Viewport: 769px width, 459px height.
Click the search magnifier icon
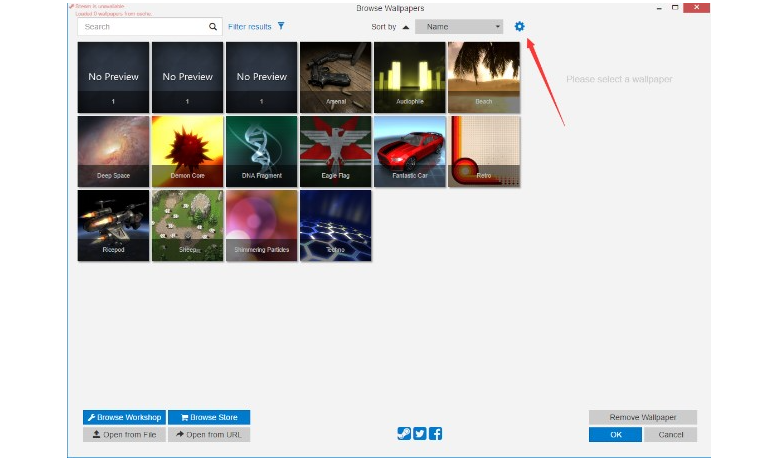pyautogui.click(x=212, y=26)
